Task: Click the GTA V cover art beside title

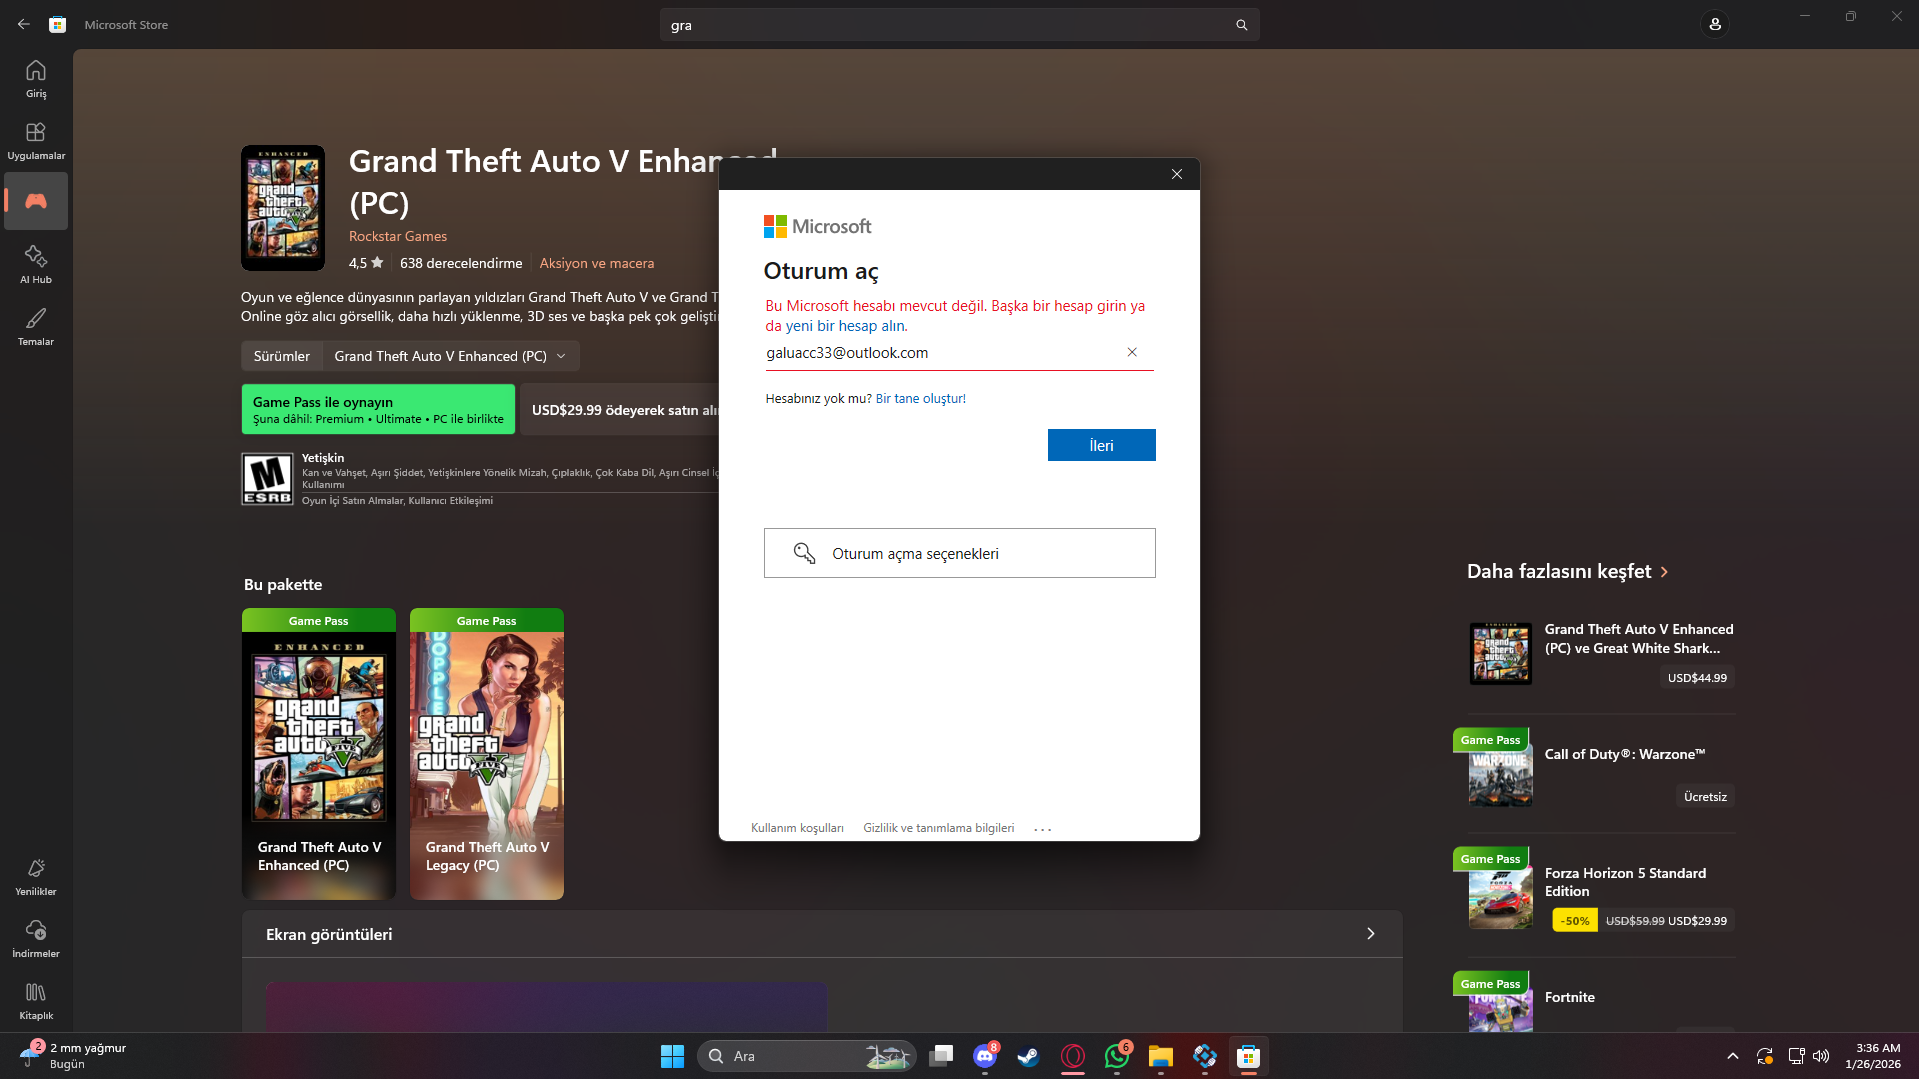Action: click(283, 208)
